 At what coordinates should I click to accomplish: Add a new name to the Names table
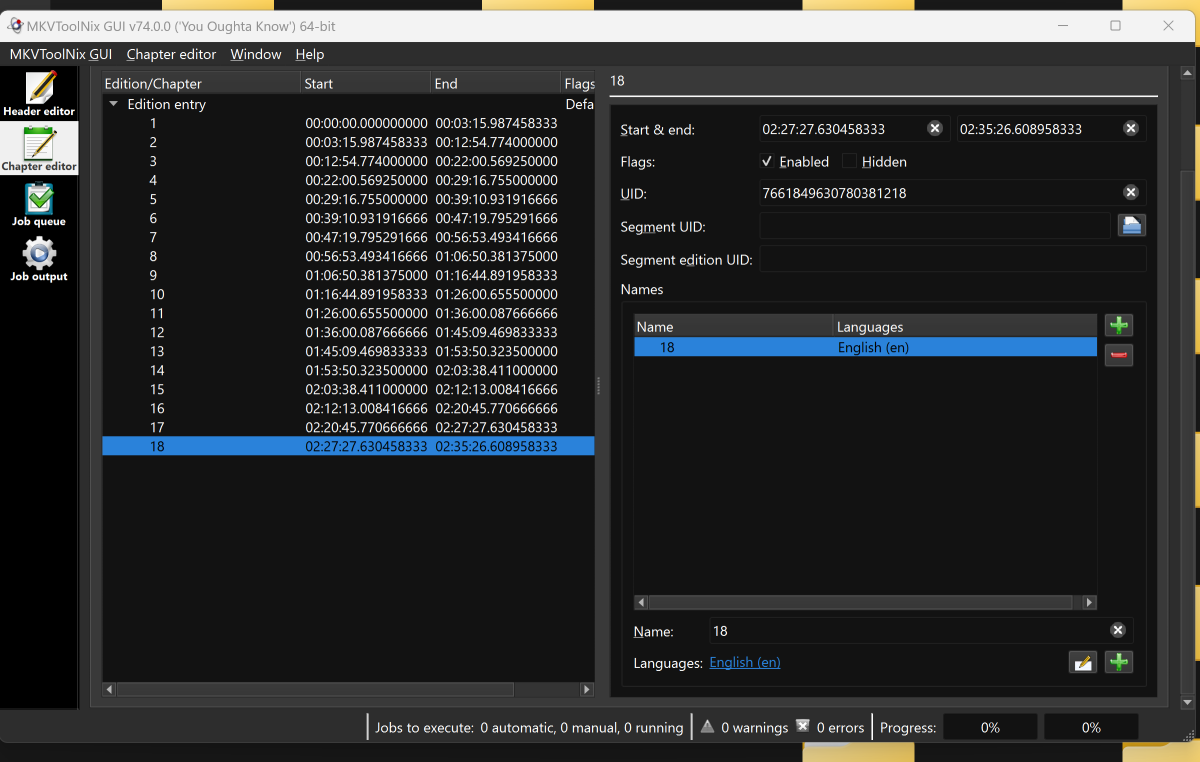(x=1118, y=324)
